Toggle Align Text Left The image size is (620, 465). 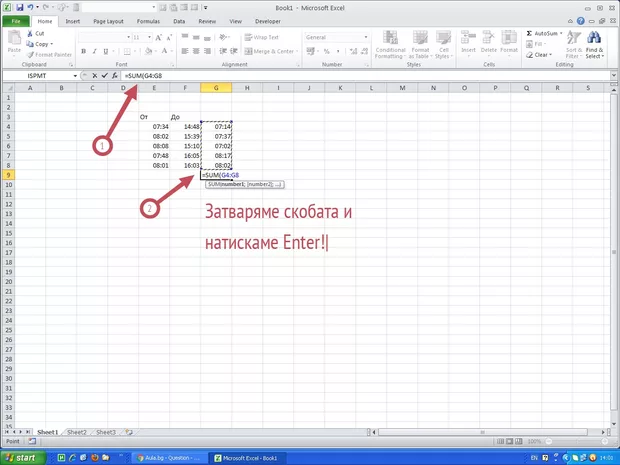pos(185,51)
